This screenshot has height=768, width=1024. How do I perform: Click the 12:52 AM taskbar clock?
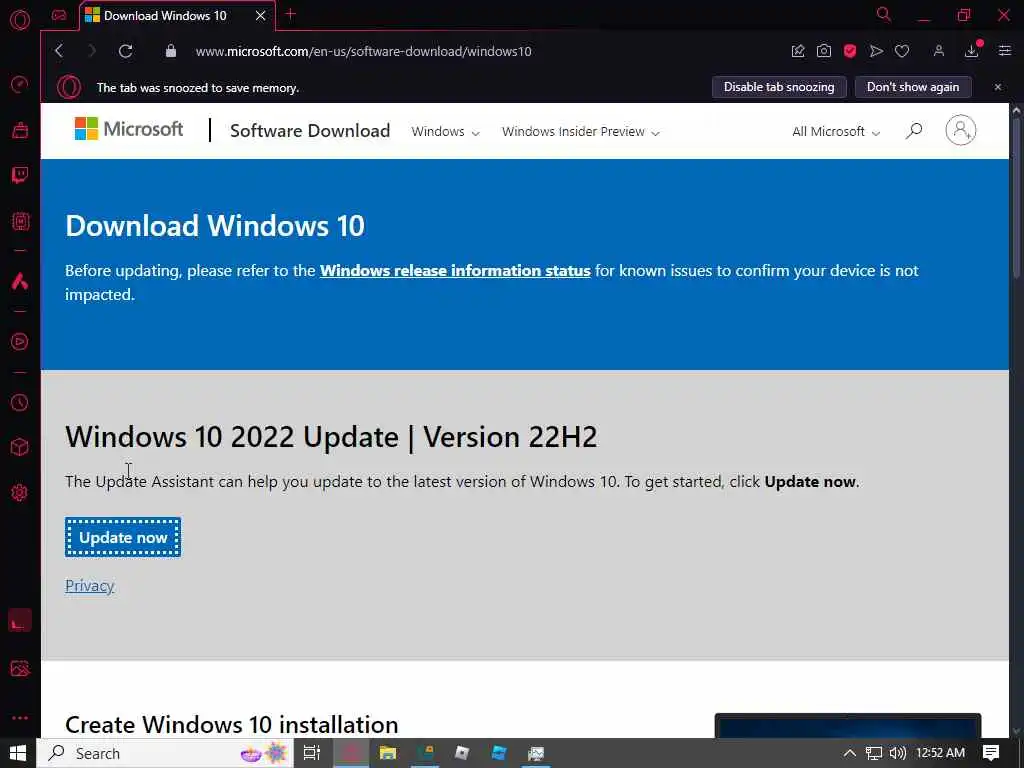(940, 754)
